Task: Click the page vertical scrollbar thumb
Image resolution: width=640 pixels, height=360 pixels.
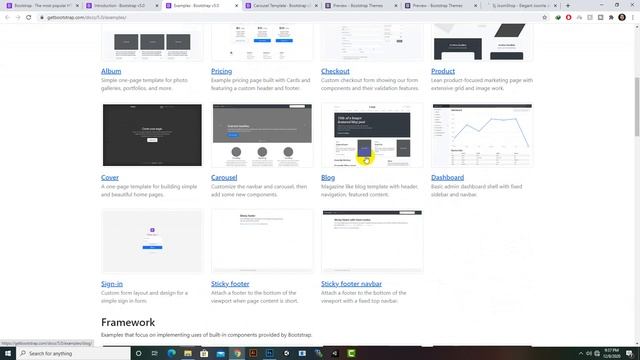Action: point(637,106)
